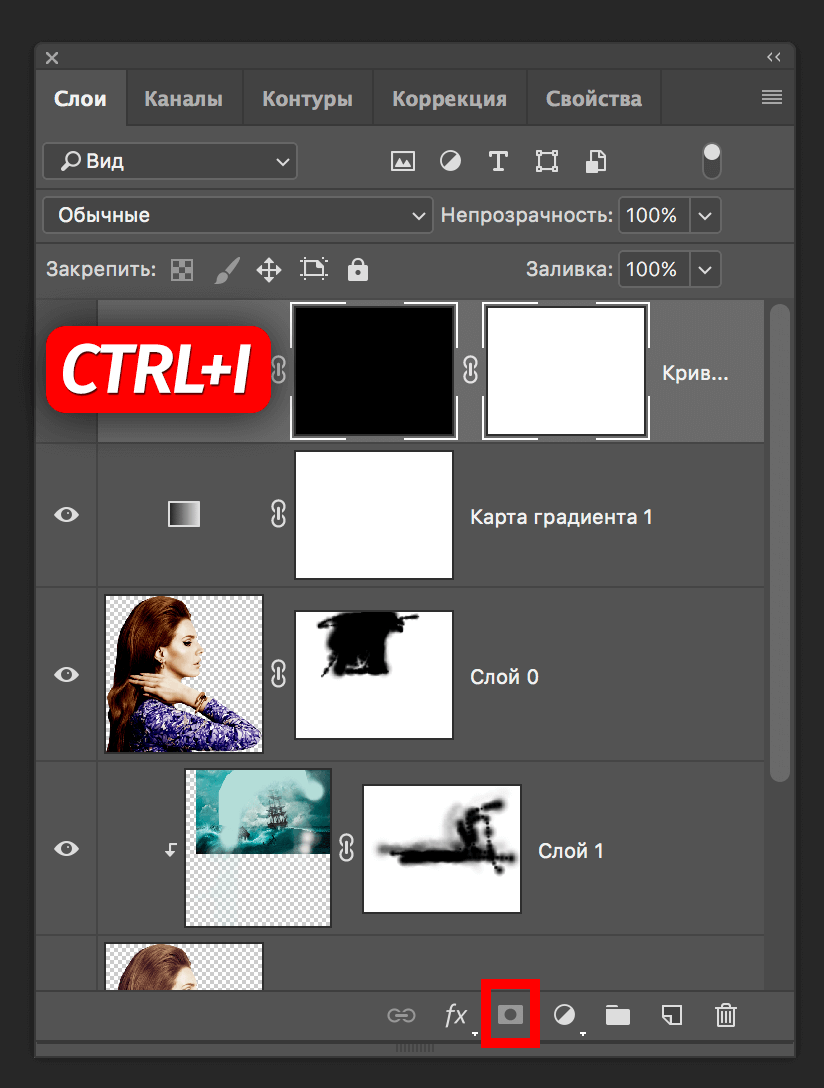
Task: Create a new layer group folder
Action: [617, 1015]
